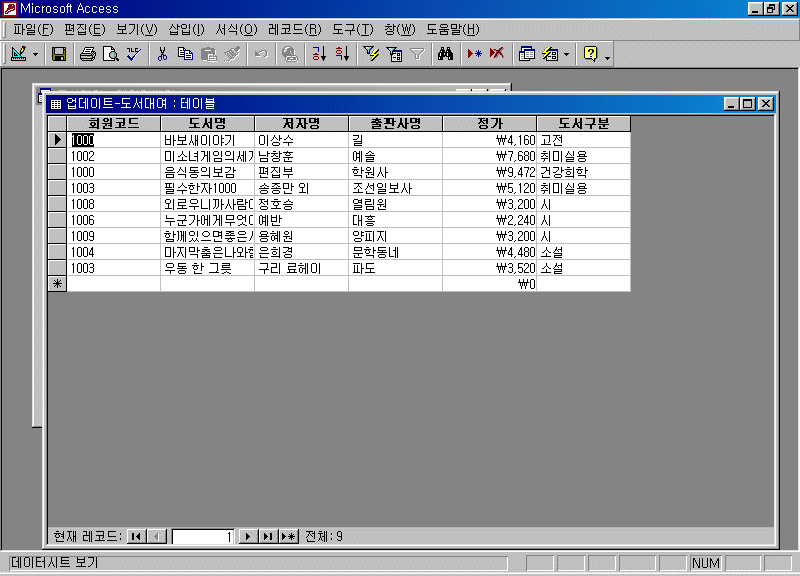Click the 건강희학 category cell
The width and height of the screenshot is (800, 576).
click(584, 172)
